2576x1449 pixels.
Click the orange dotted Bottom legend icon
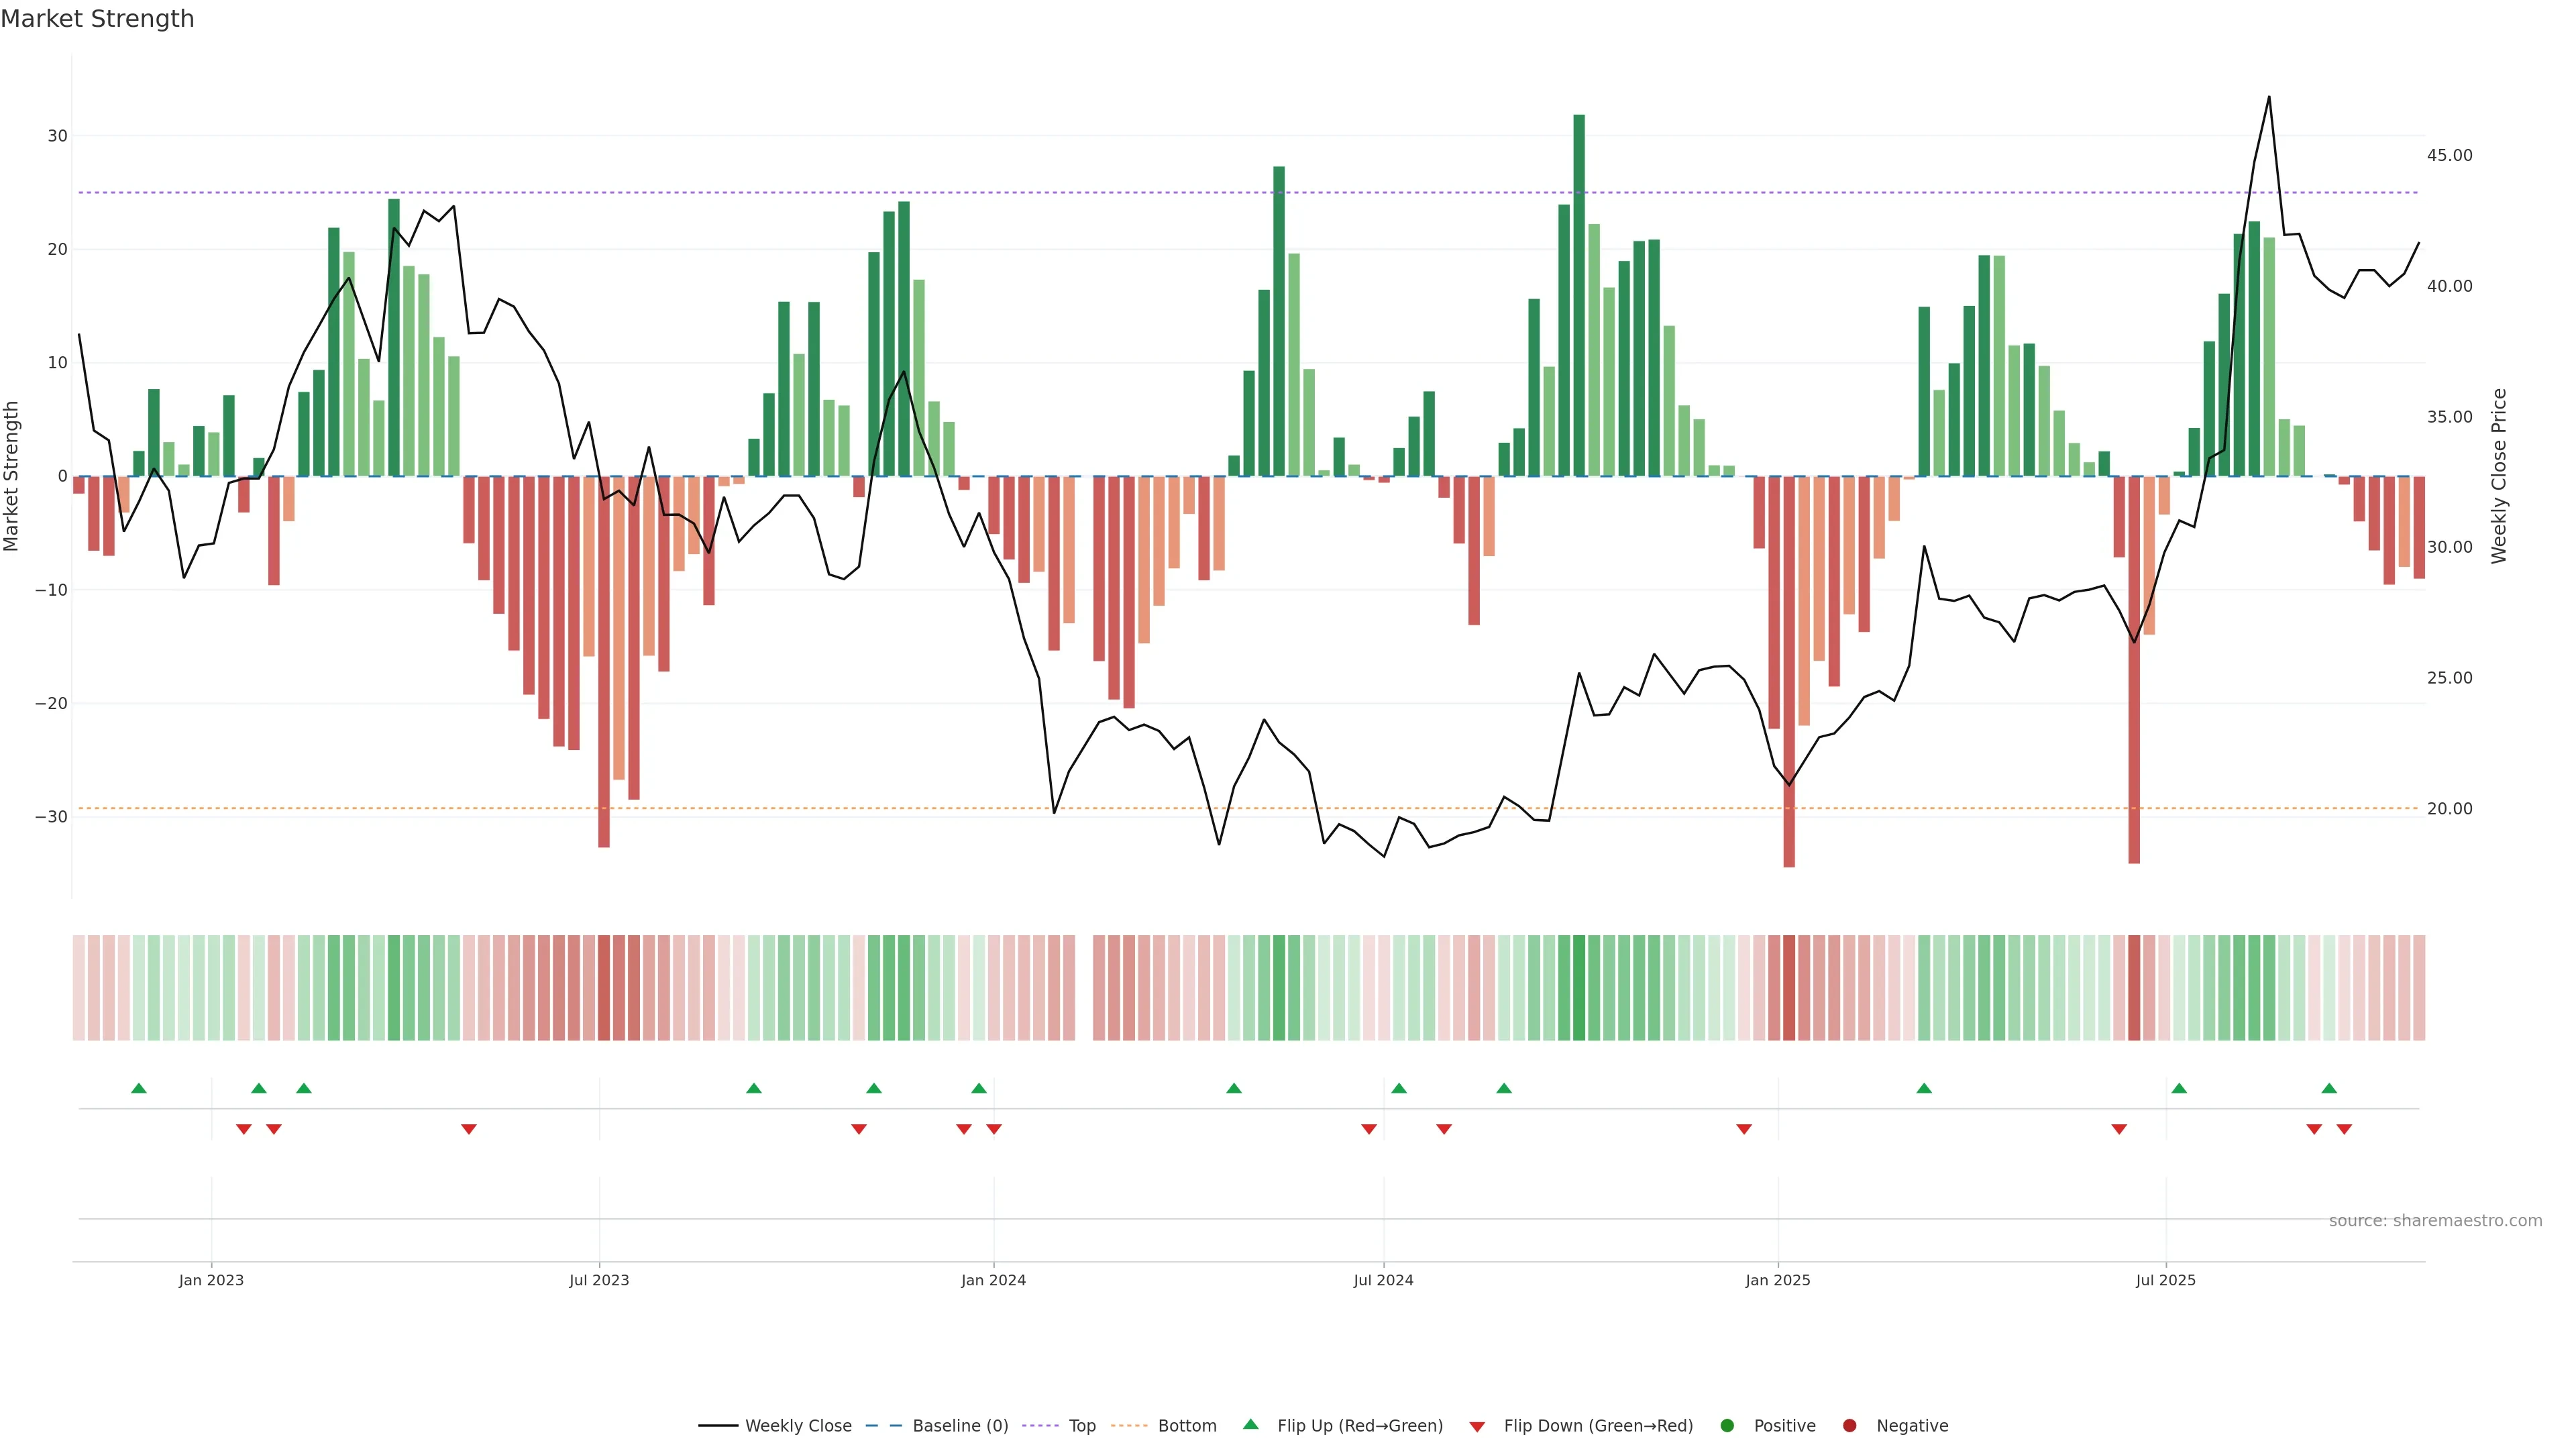tap(1129, 1426)
